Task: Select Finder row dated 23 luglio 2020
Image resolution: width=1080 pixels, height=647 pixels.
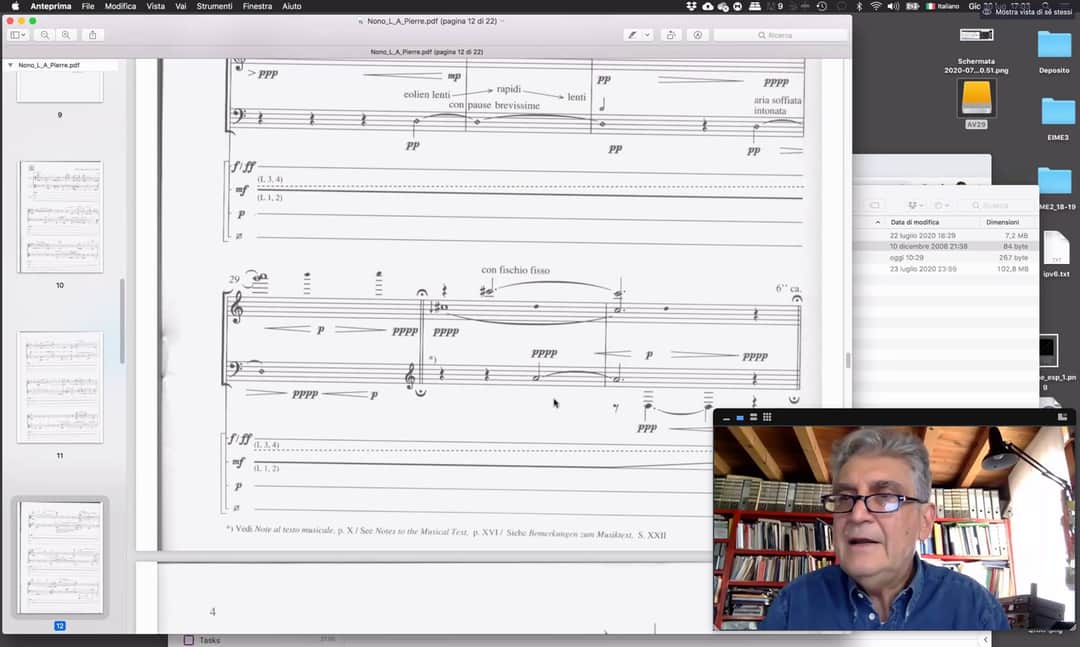Action: pos(946,269)
